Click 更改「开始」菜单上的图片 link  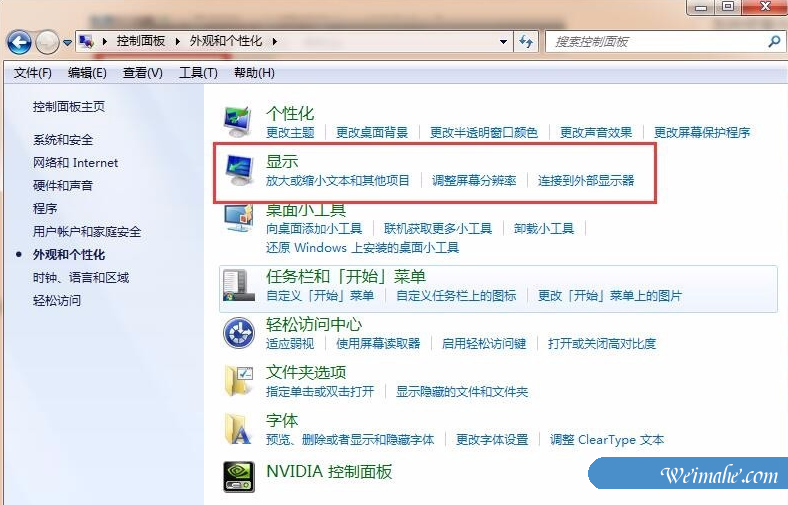coord(610,295)
